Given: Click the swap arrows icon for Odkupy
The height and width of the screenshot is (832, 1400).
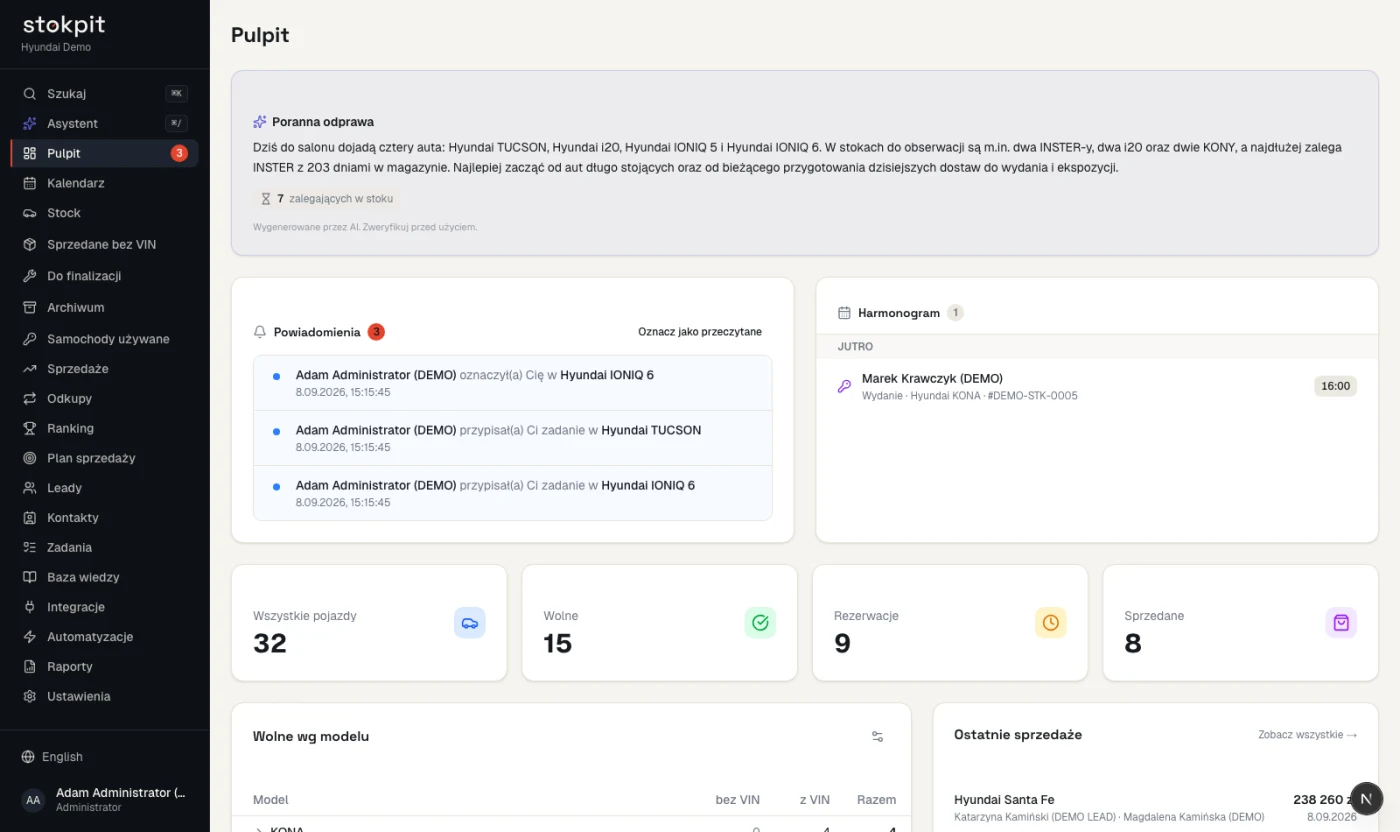Looking at the screenshot, I should pos(29,399).
